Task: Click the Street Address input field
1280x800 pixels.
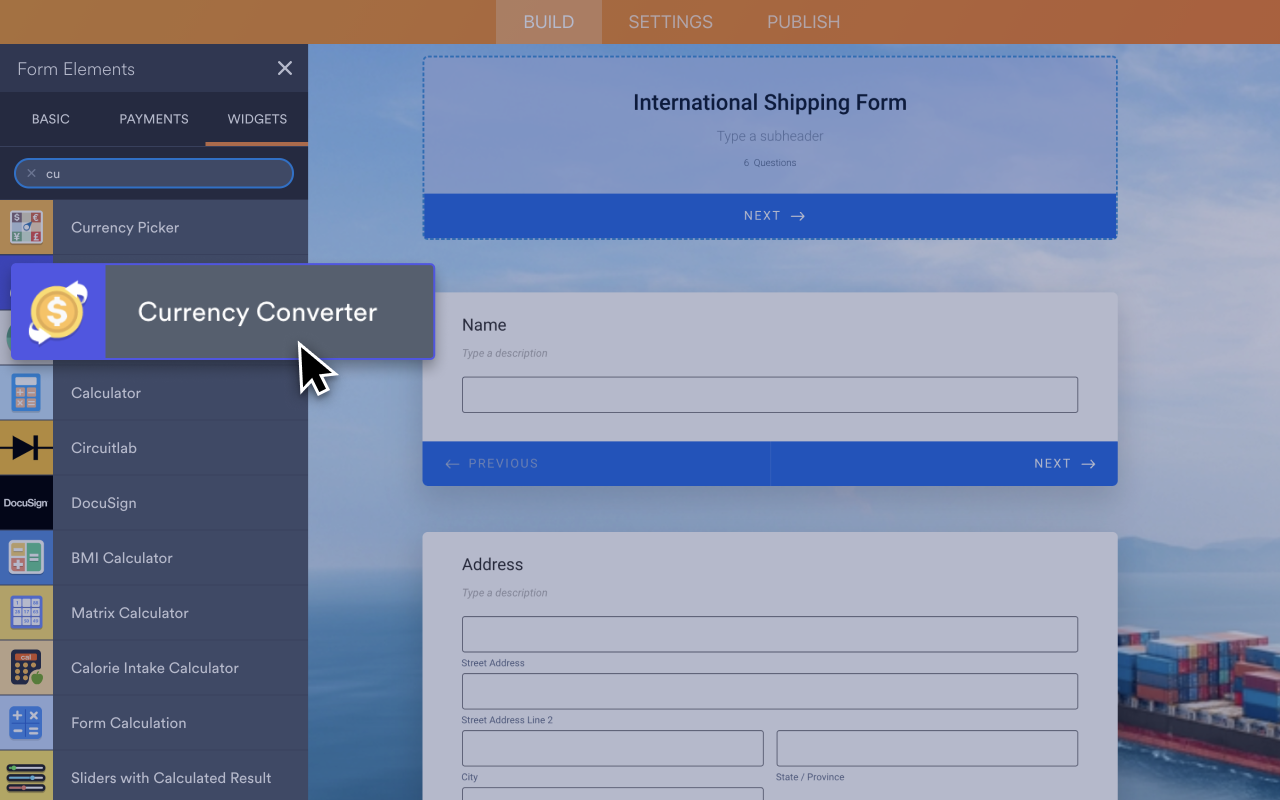Action: coord(769,634)
